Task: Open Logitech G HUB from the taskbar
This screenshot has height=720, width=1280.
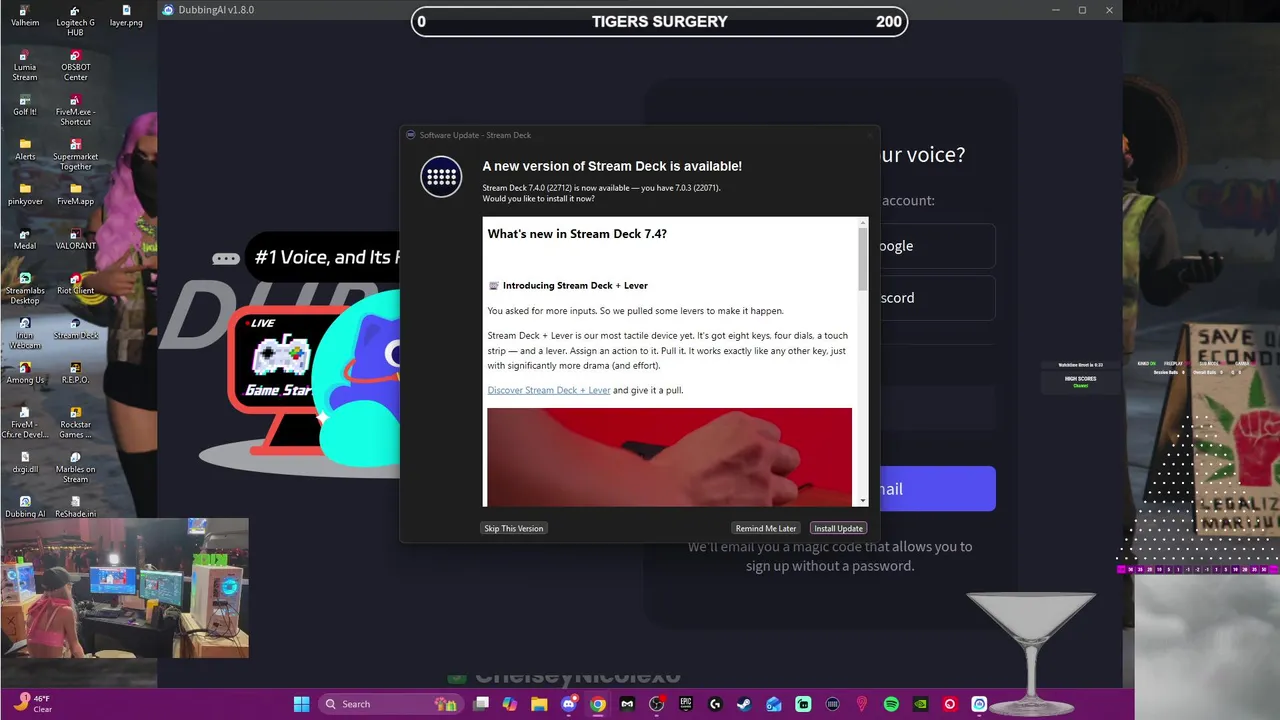Action: (x=715, y=704)
